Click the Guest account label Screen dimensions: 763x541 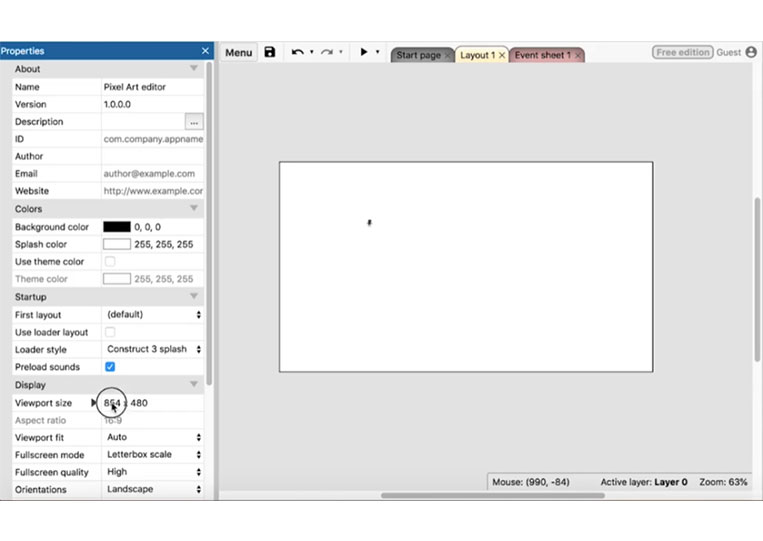pyautogui.click(x=728, y=52)
